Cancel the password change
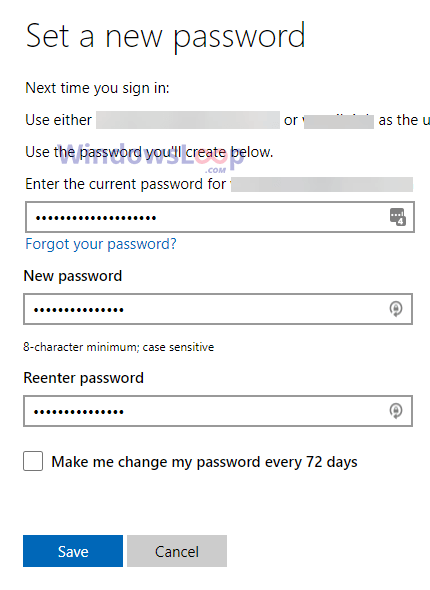This screenshot has height=590, width=430. (x=177, y=551)
